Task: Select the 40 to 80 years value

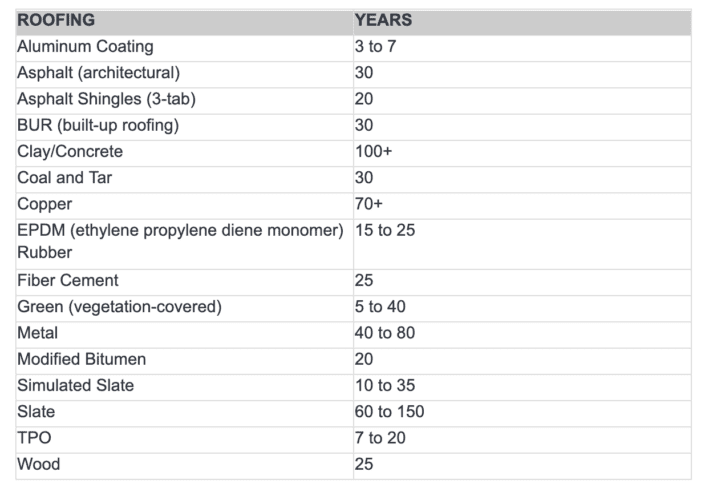Action: click(x=384, y=333)
